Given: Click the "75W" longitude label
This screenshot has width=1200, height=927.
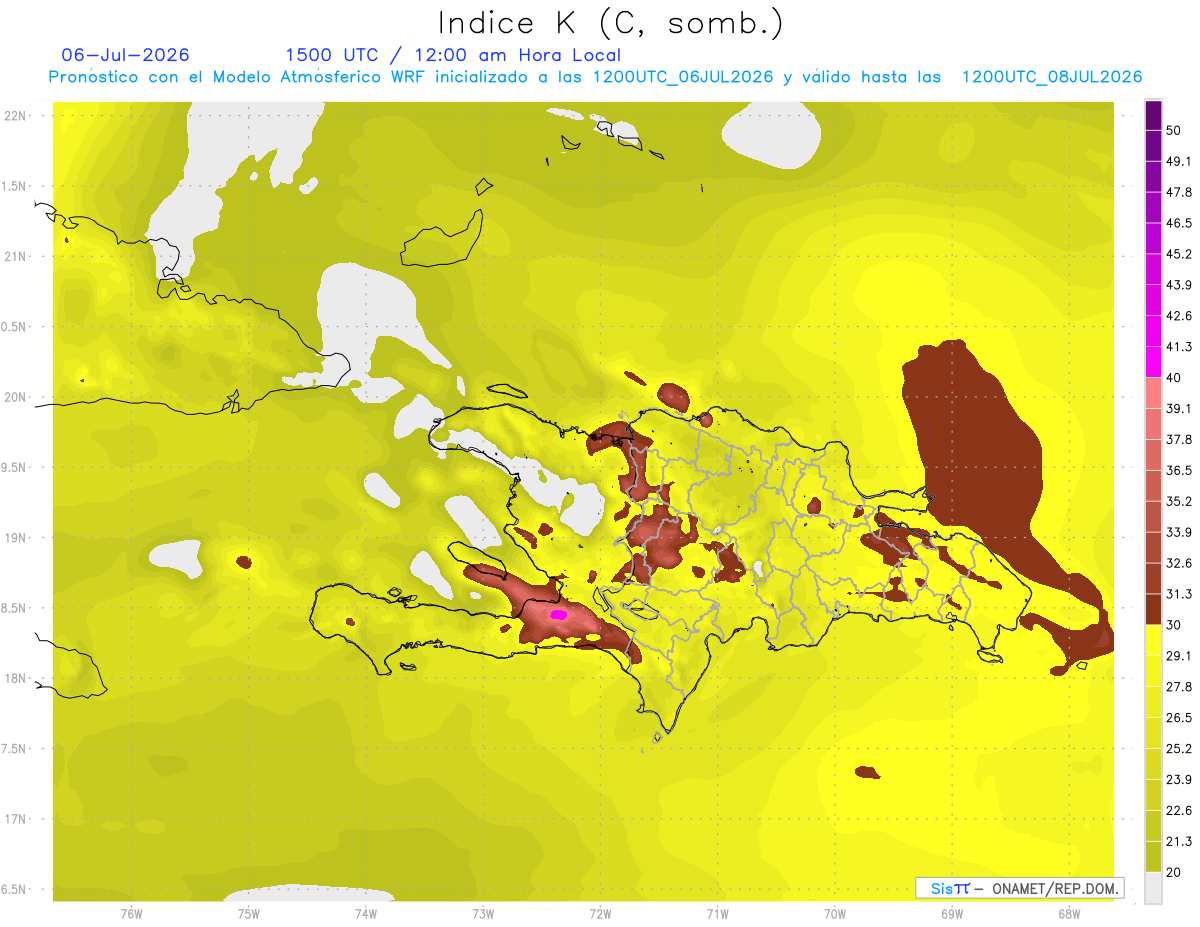Looking at the screenshot, I should [x=248, y=915].
